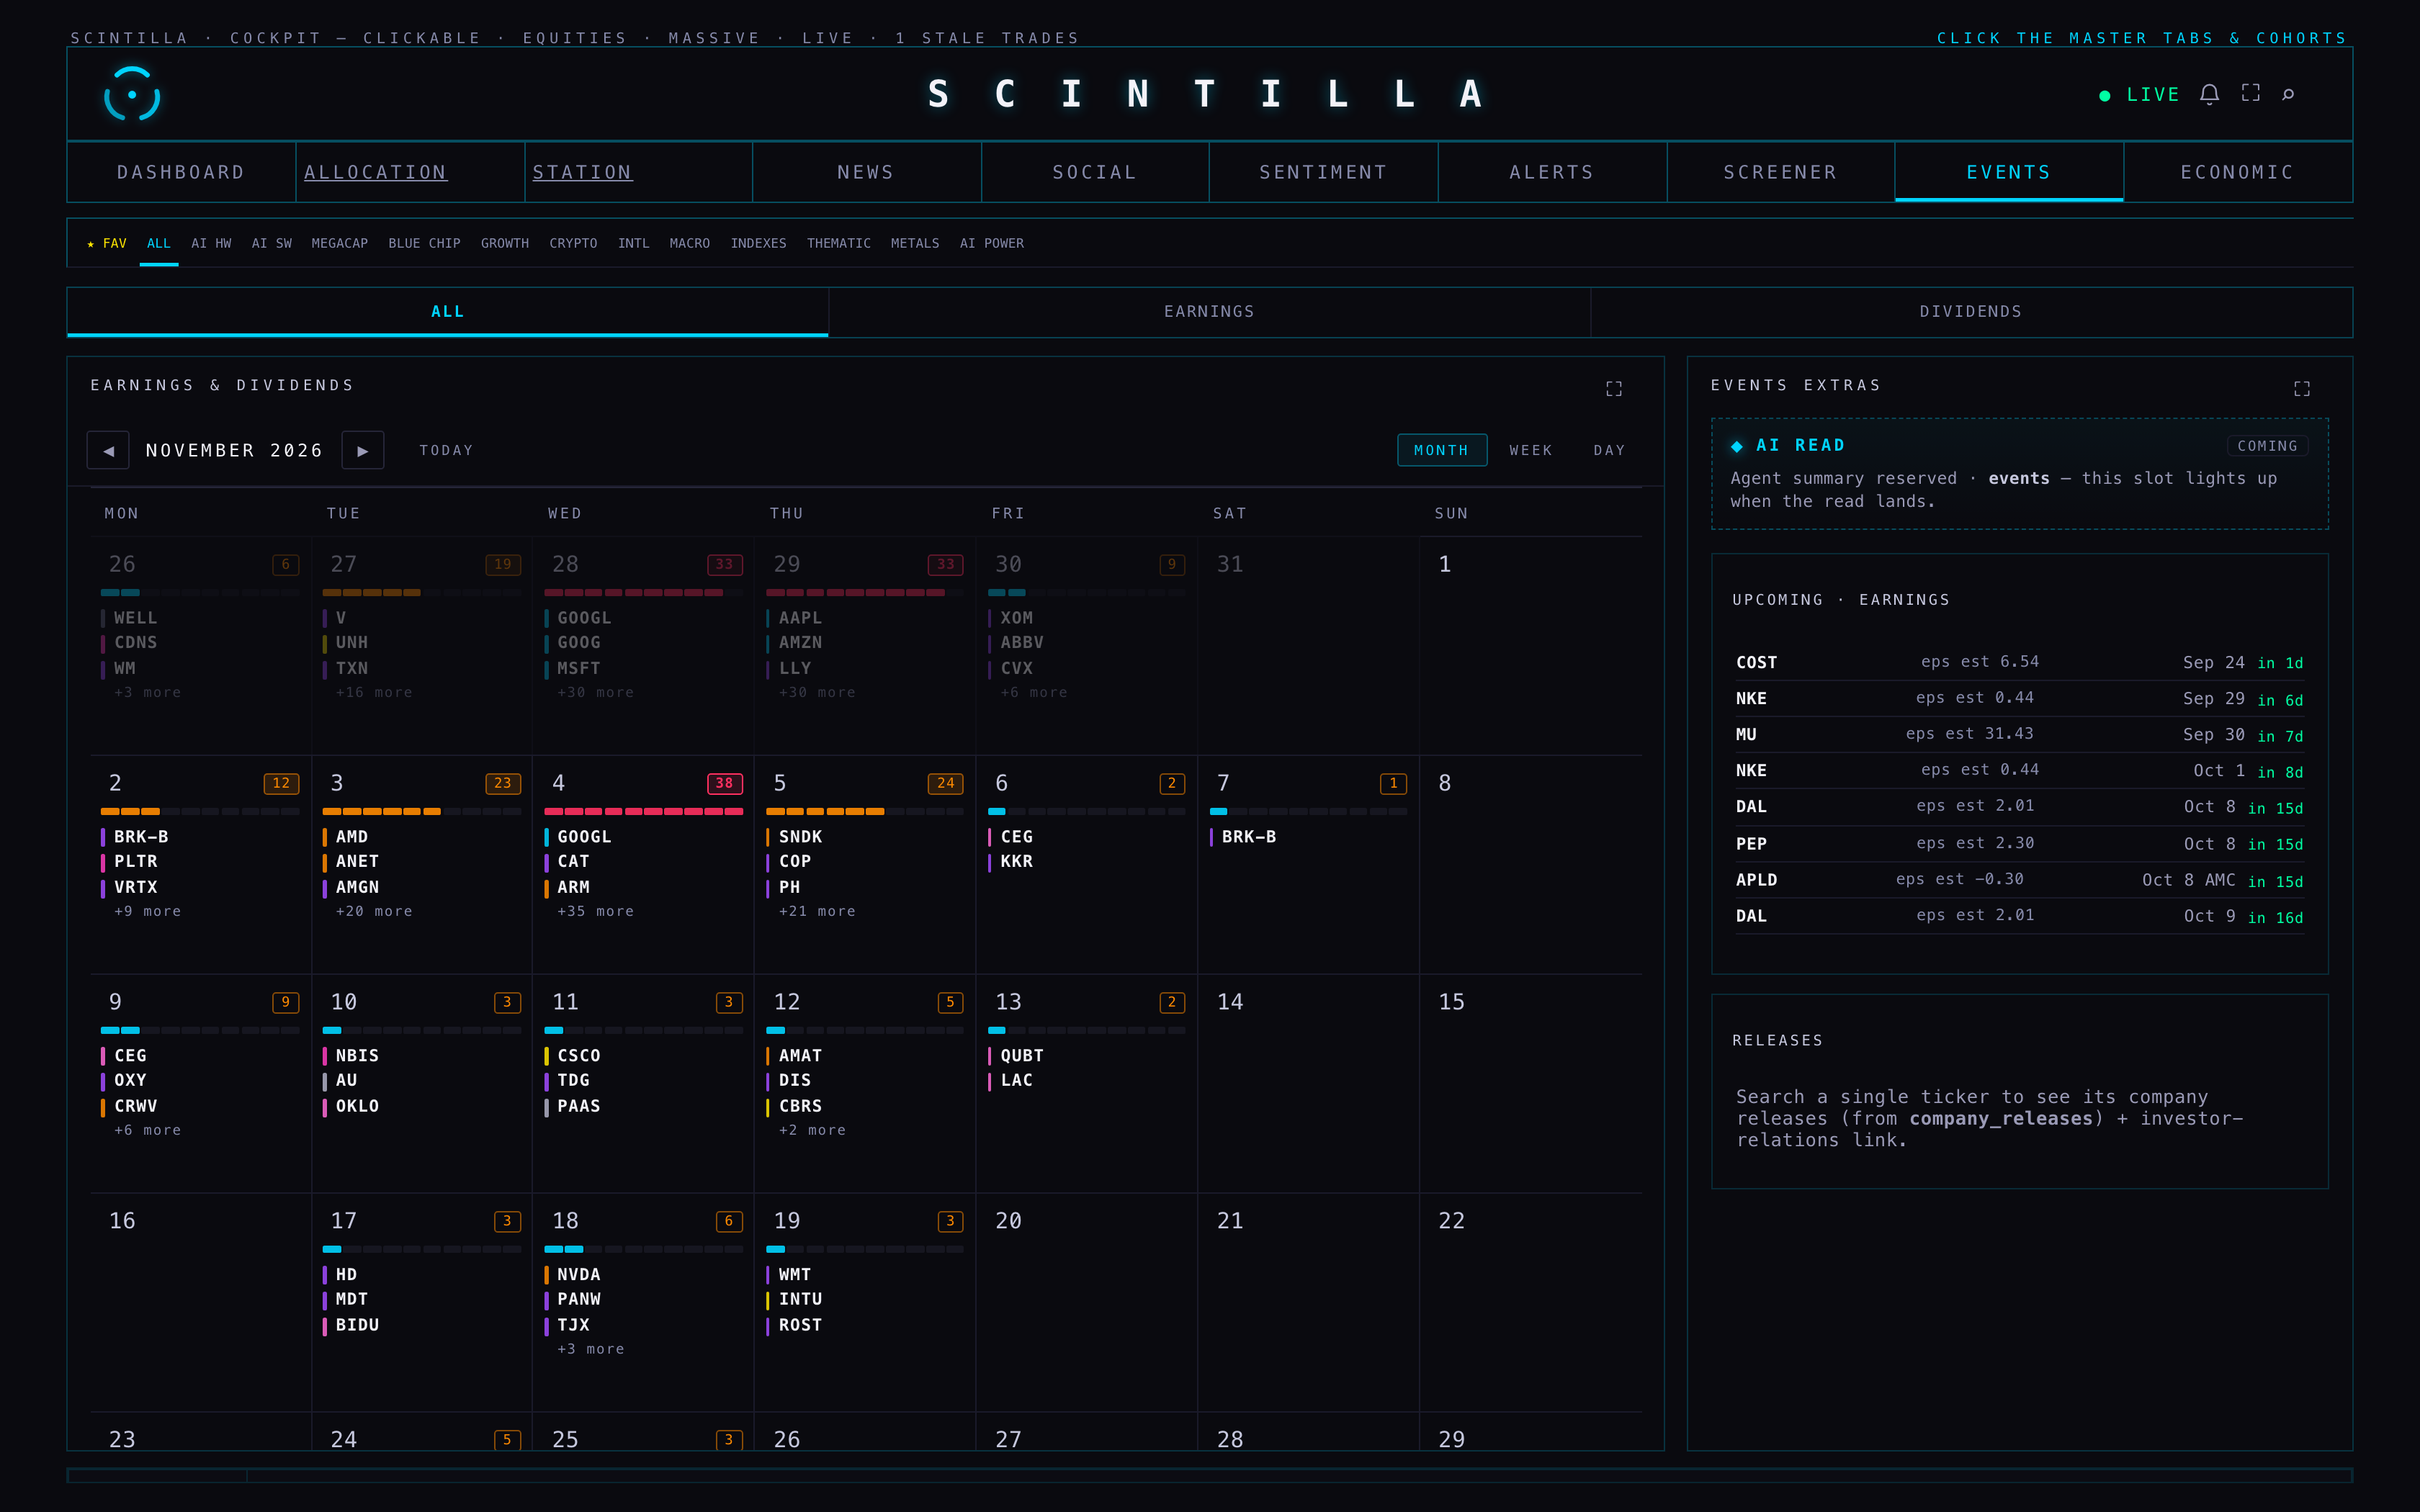Go to next month arrow
Viewport: 2420px width, 1512px height.
point(363,450)
